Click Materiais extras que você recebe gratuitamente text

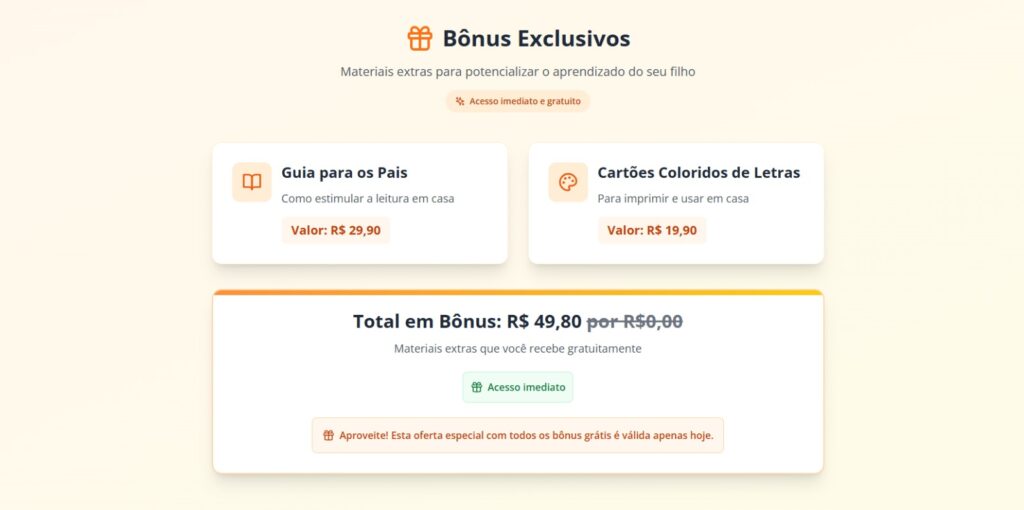[x=518, y=349]
